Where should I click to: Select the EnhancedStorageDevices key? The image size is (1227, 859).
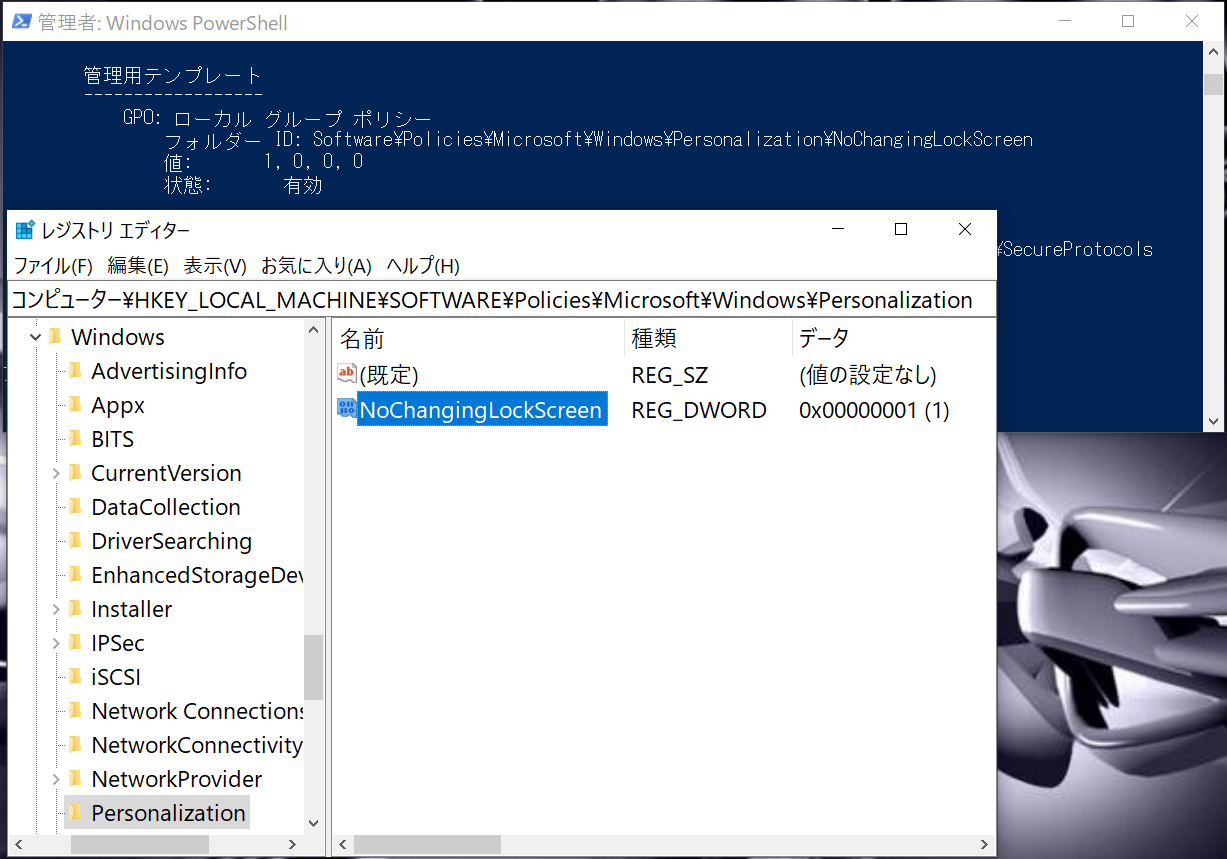(x=196, y=575)
